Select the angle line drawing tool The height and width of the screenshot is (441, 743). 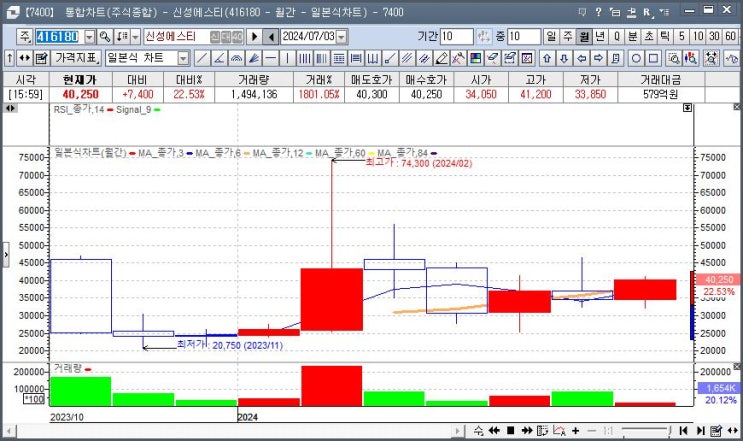(219, 58)
